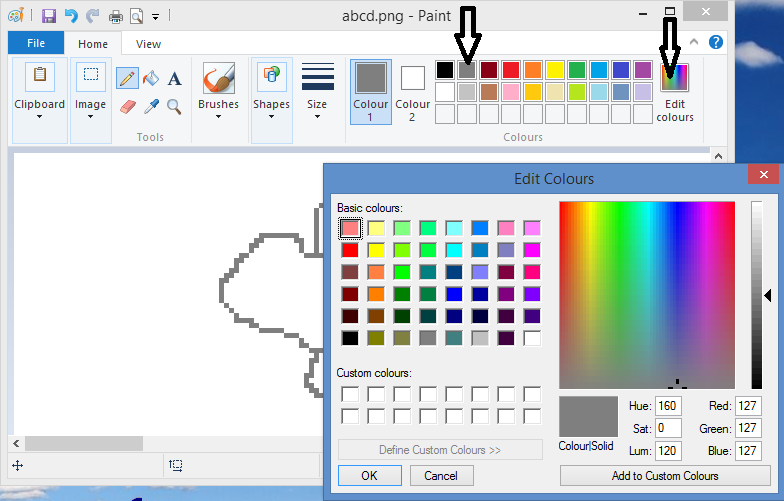
Task: Open the File menu
Action: point(36,43)
